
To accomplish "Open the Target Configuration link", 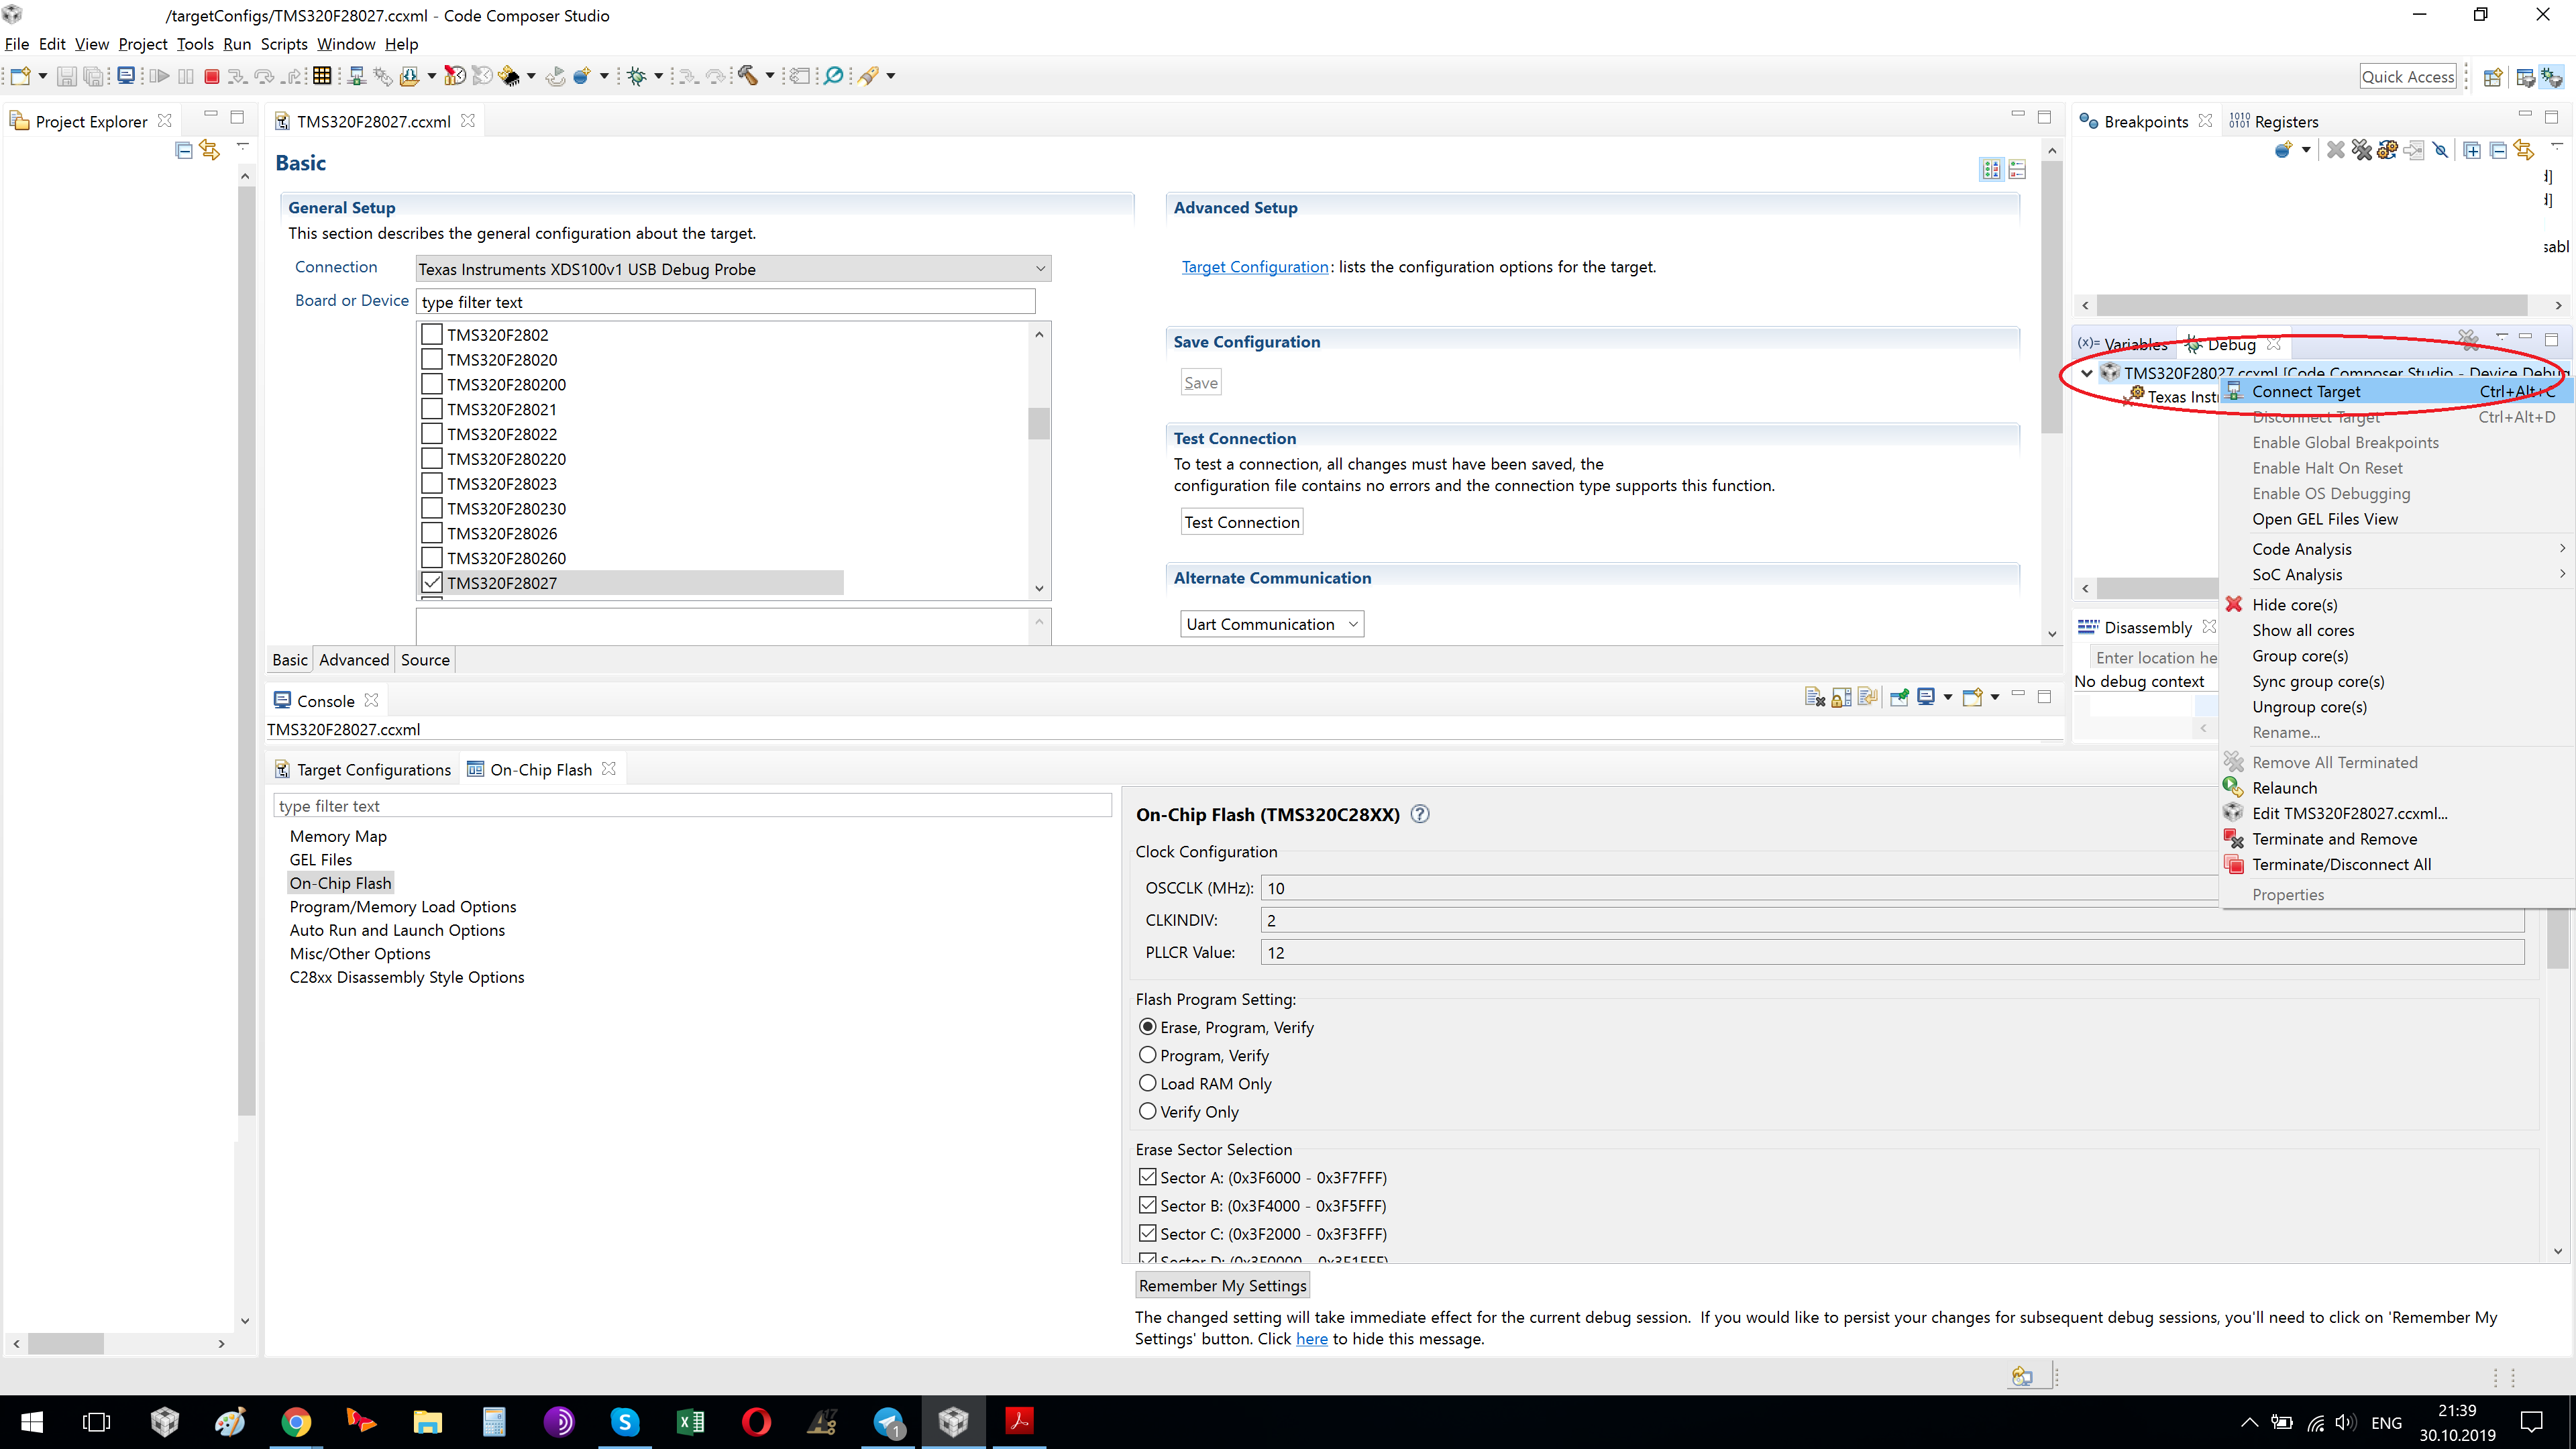I will (x=1255, y=267).
